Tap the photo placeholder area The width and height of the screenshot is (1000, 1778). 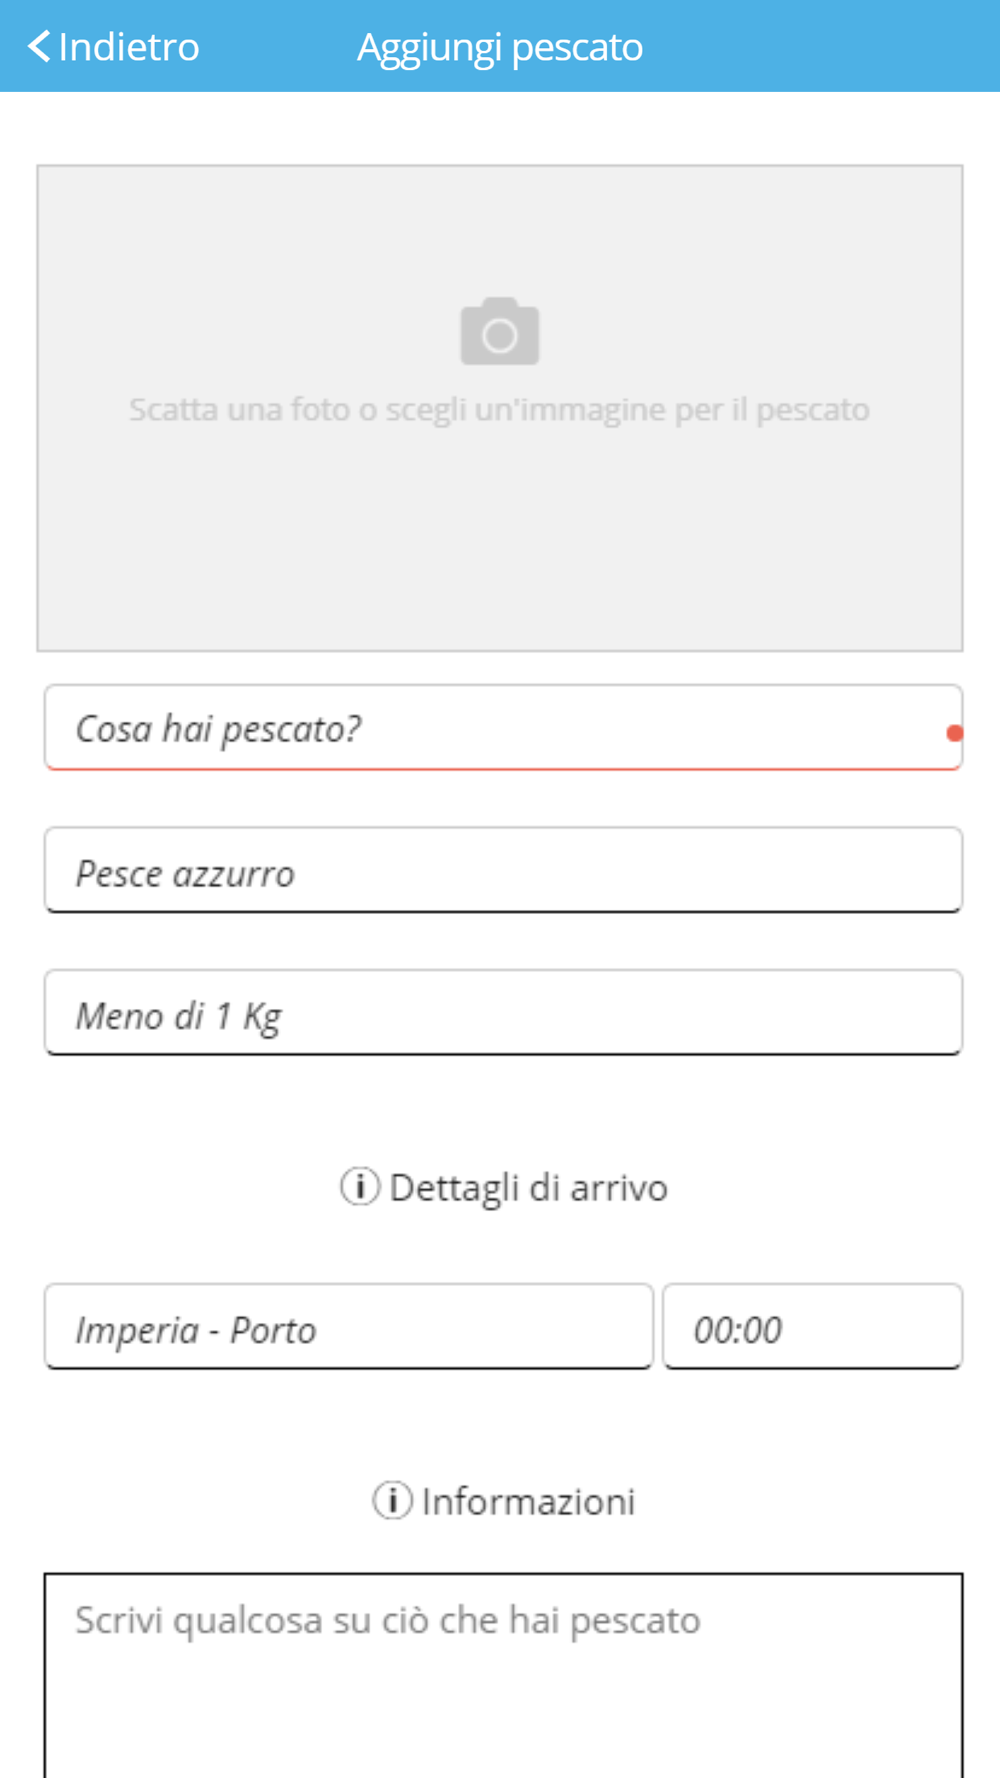pyautogui.click(x=500, y=408)
